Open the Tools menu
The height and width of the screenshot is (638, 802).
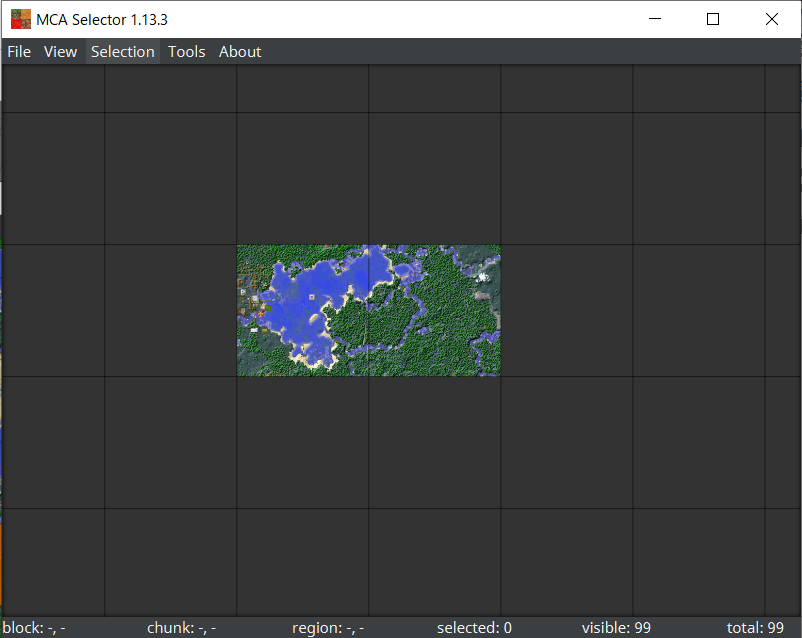pyautogui.click(x=187, y=52)
